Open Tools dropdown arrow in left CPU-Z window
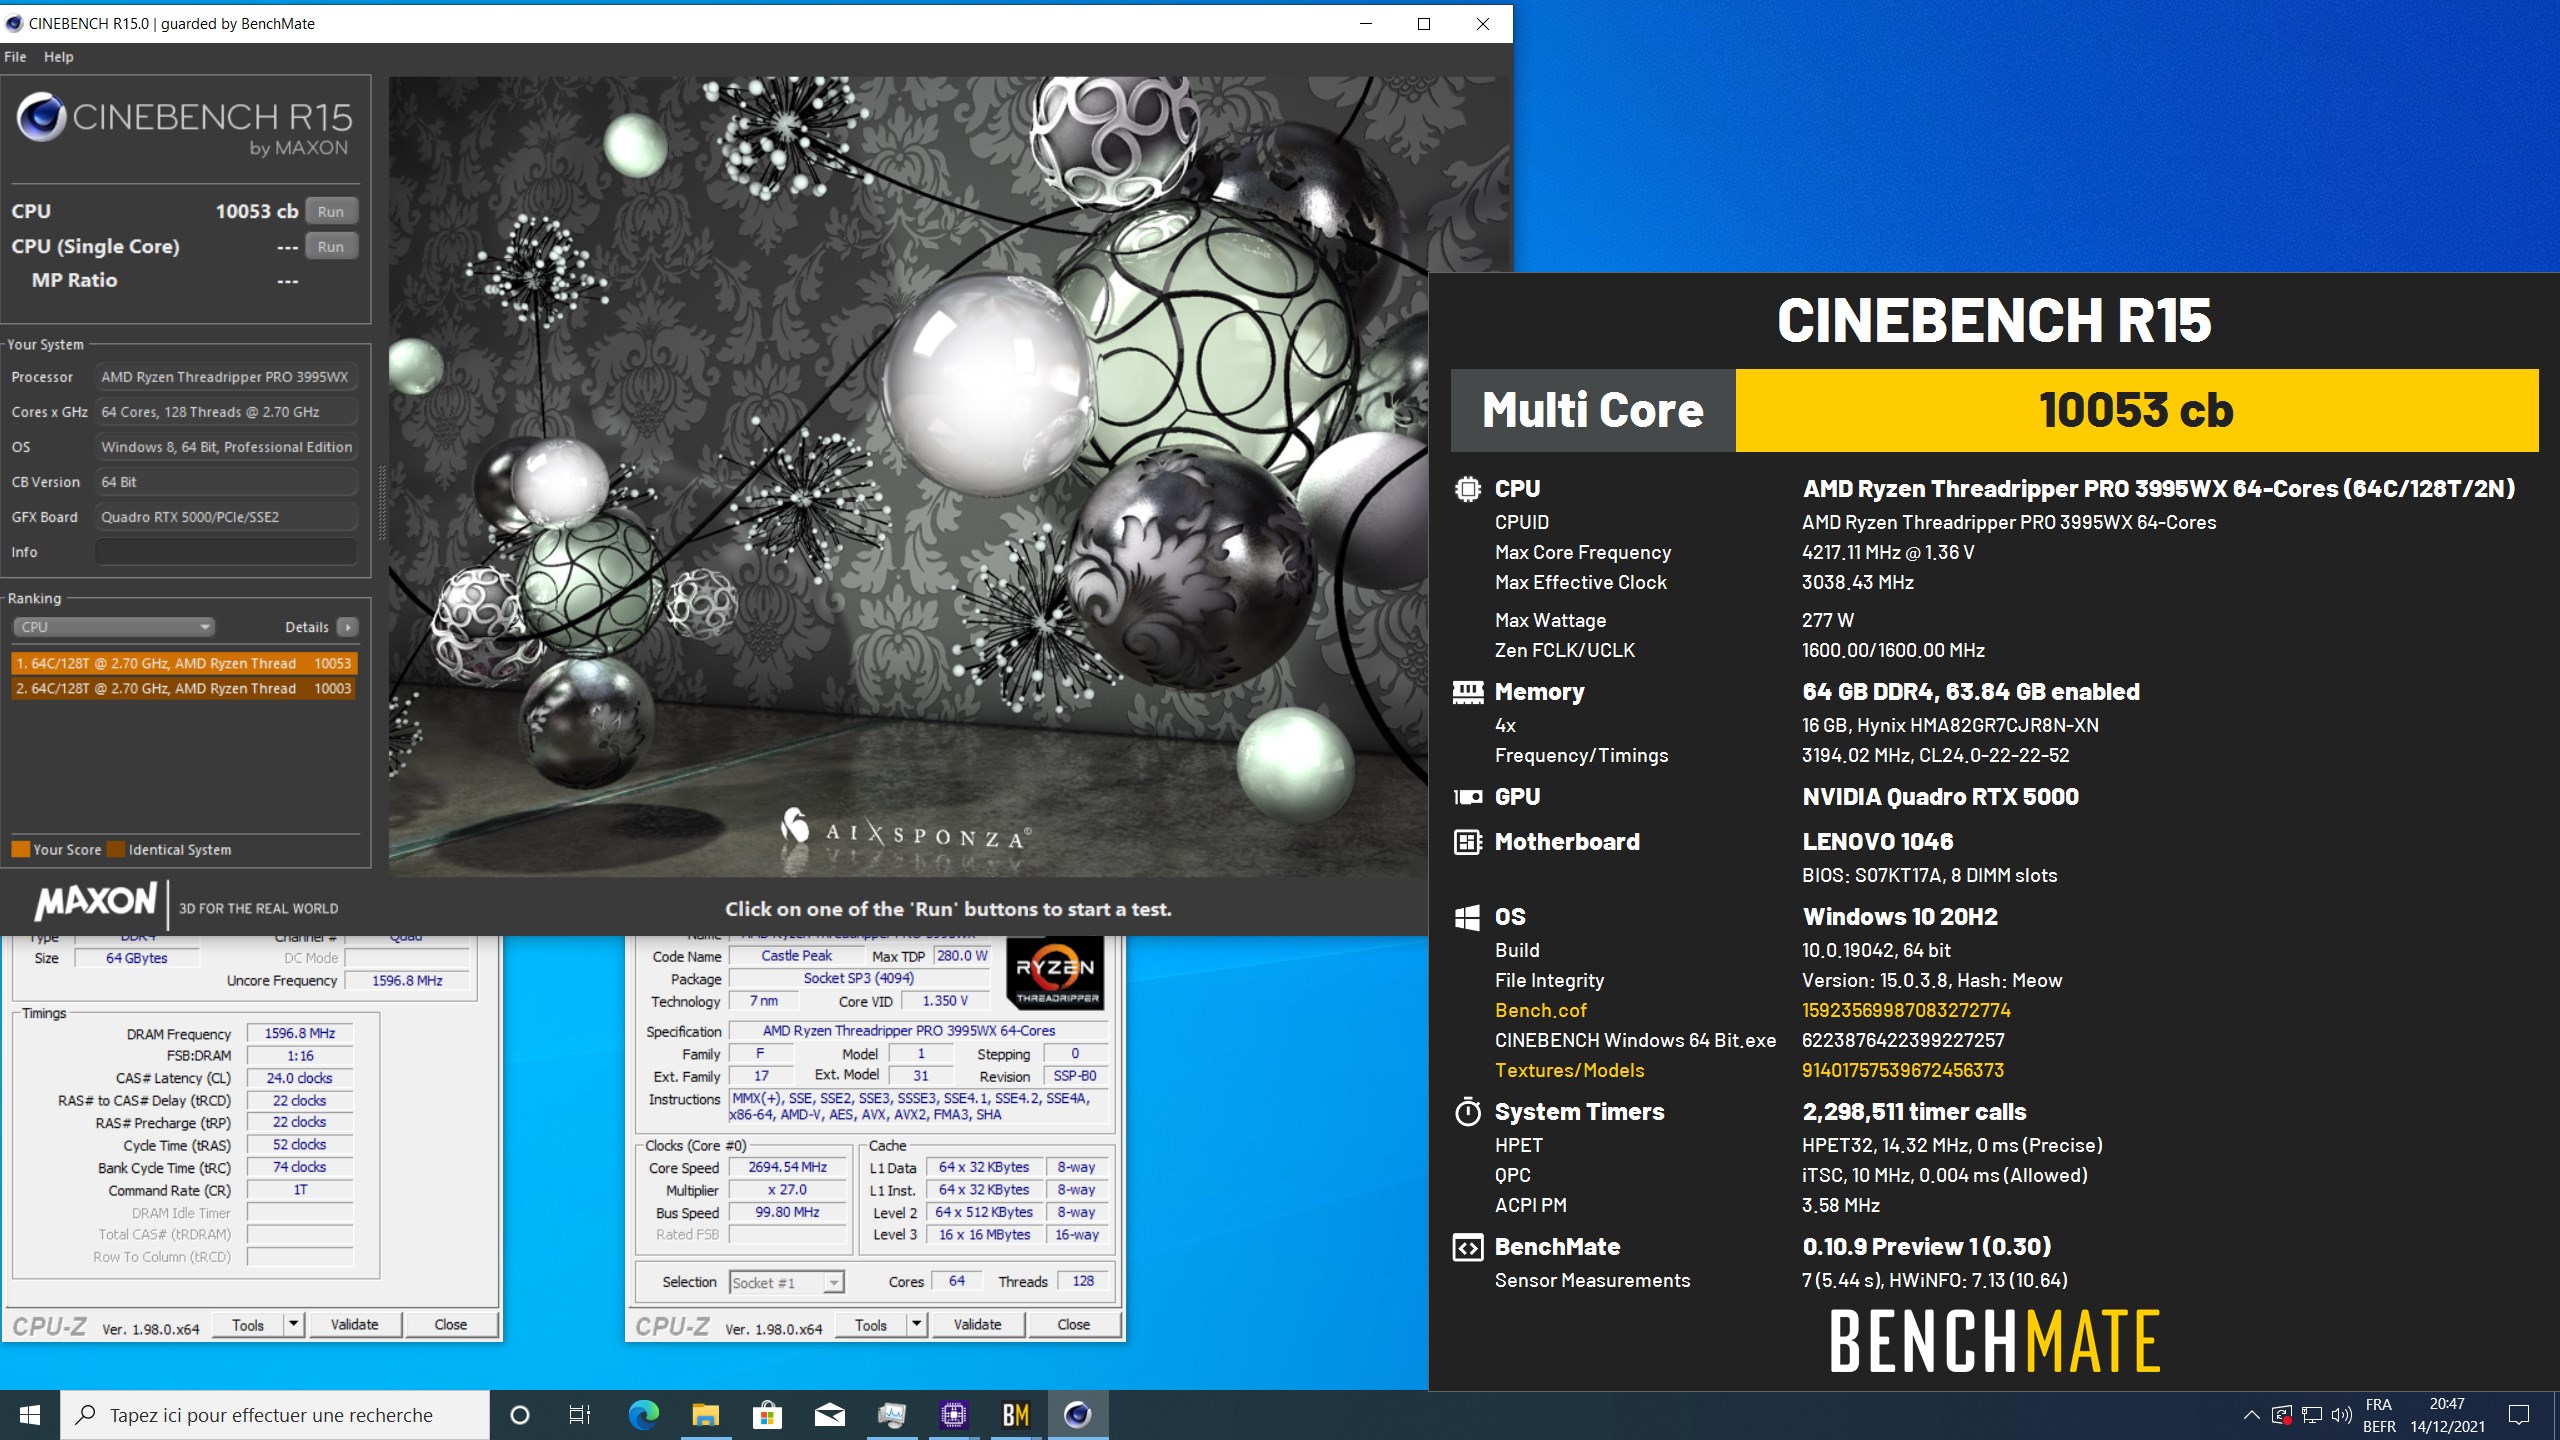 point(293,1325)
